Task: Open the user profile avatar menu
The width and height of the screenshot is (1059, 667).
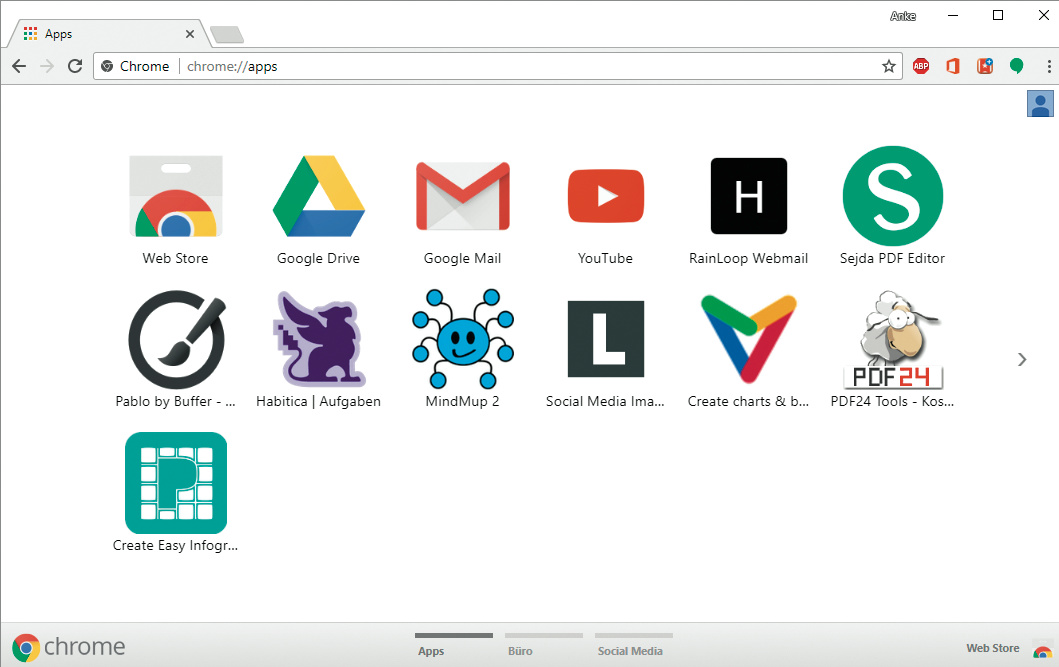Action: click(x=1040, y=103)
